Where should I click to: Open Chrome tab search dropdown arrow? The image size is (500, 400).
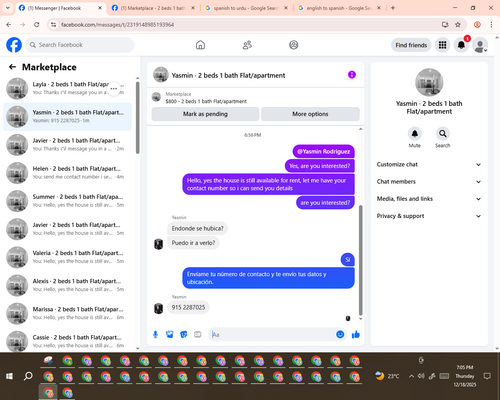[8, 8]
